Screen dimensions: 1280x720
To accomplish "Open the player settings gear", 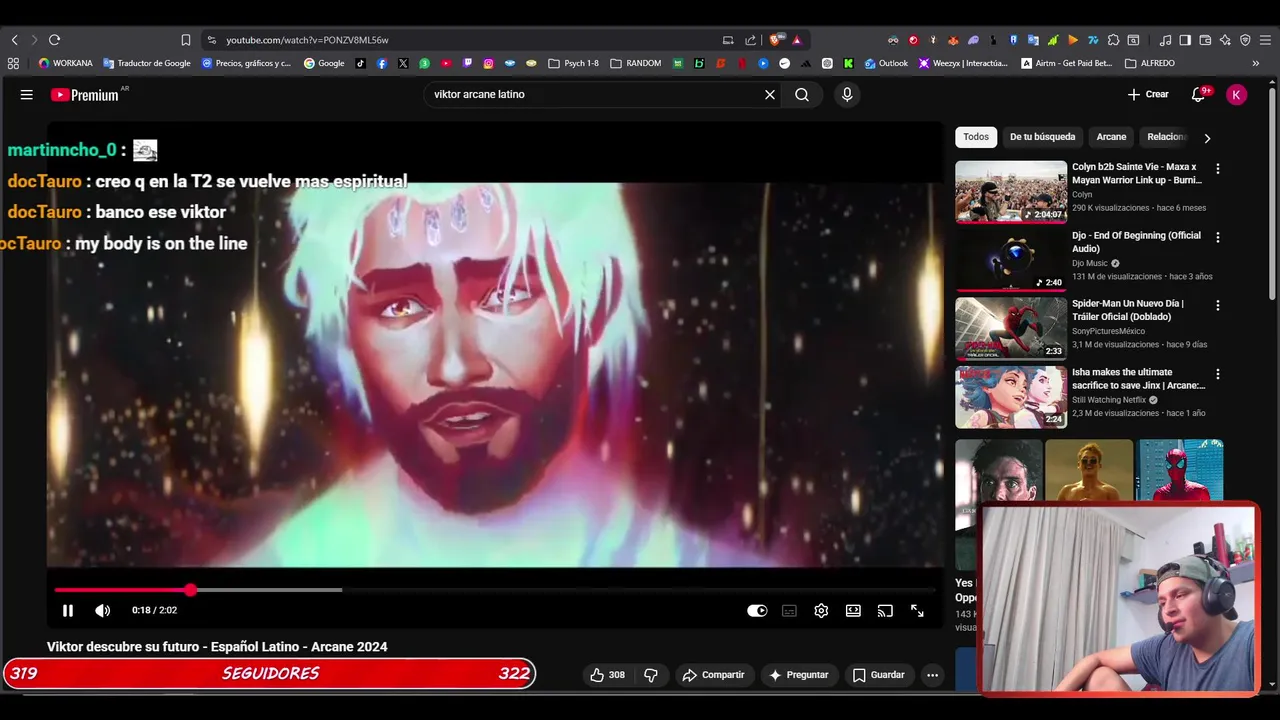I will [x=821, y=610].
